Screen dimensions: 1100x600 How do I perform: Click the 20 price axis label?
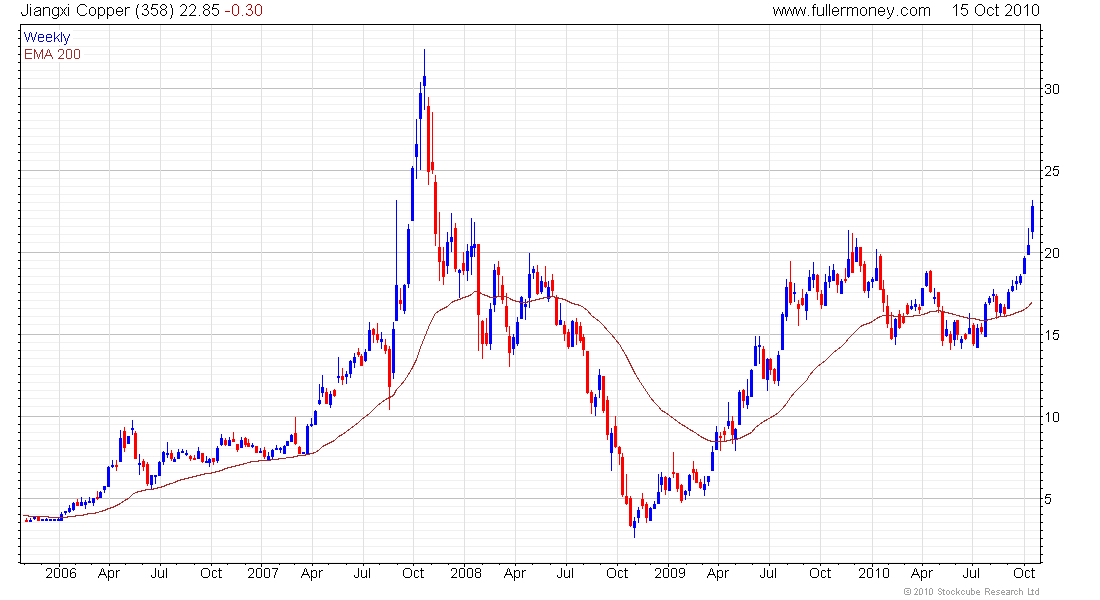point(1052,253)
